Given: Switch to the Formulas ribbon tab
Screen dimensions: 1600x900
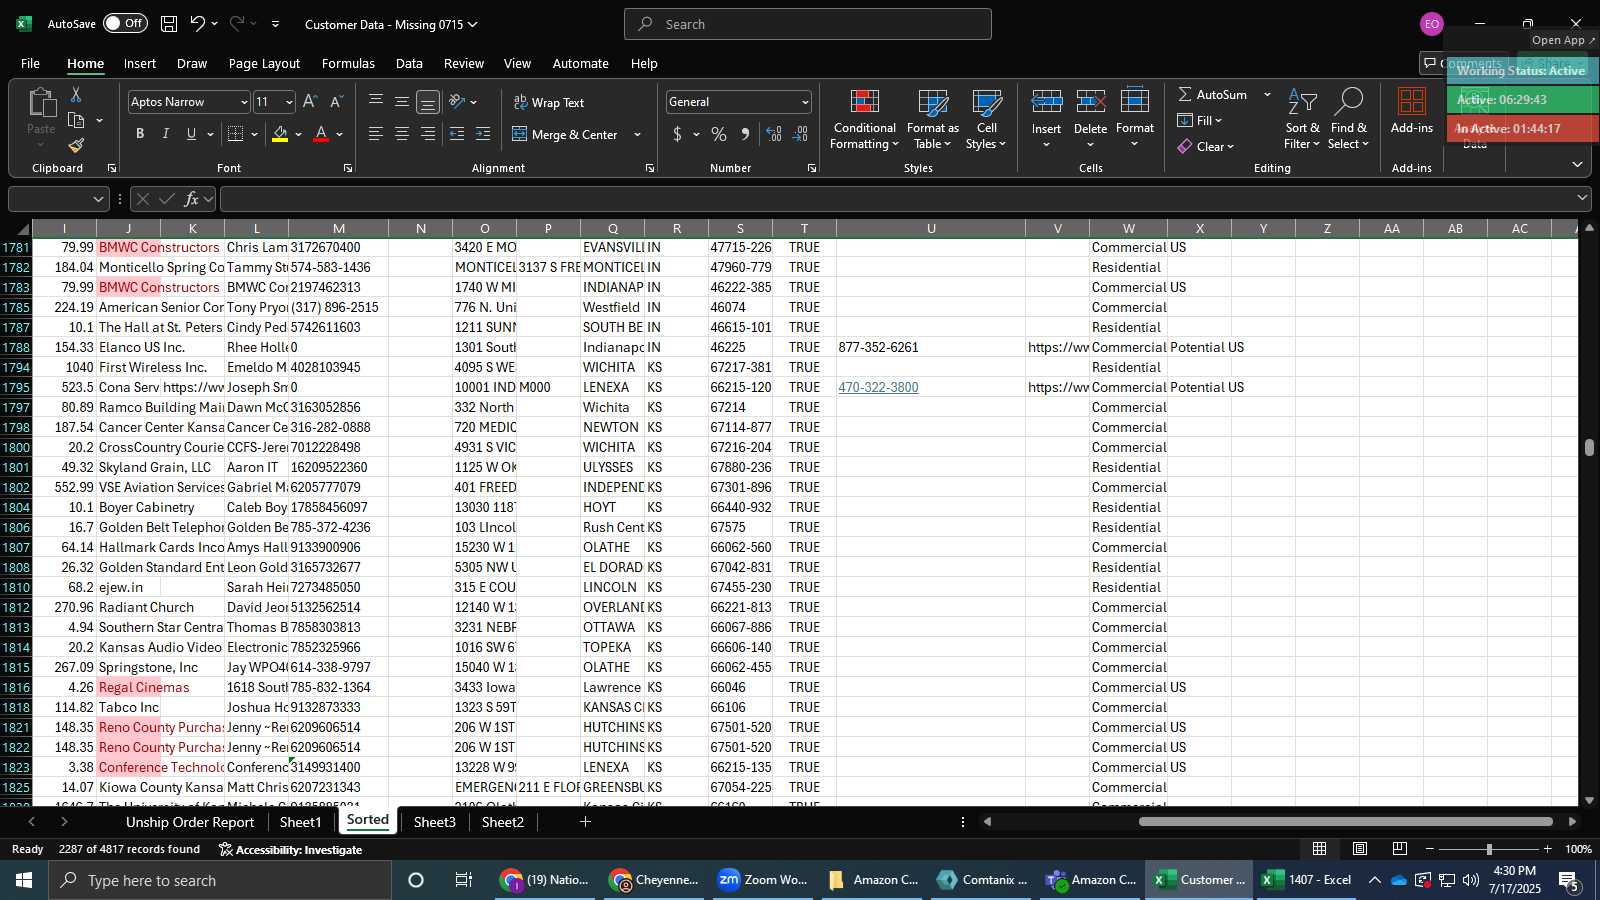Looking at the screenshot, I should tap(348, 63).
